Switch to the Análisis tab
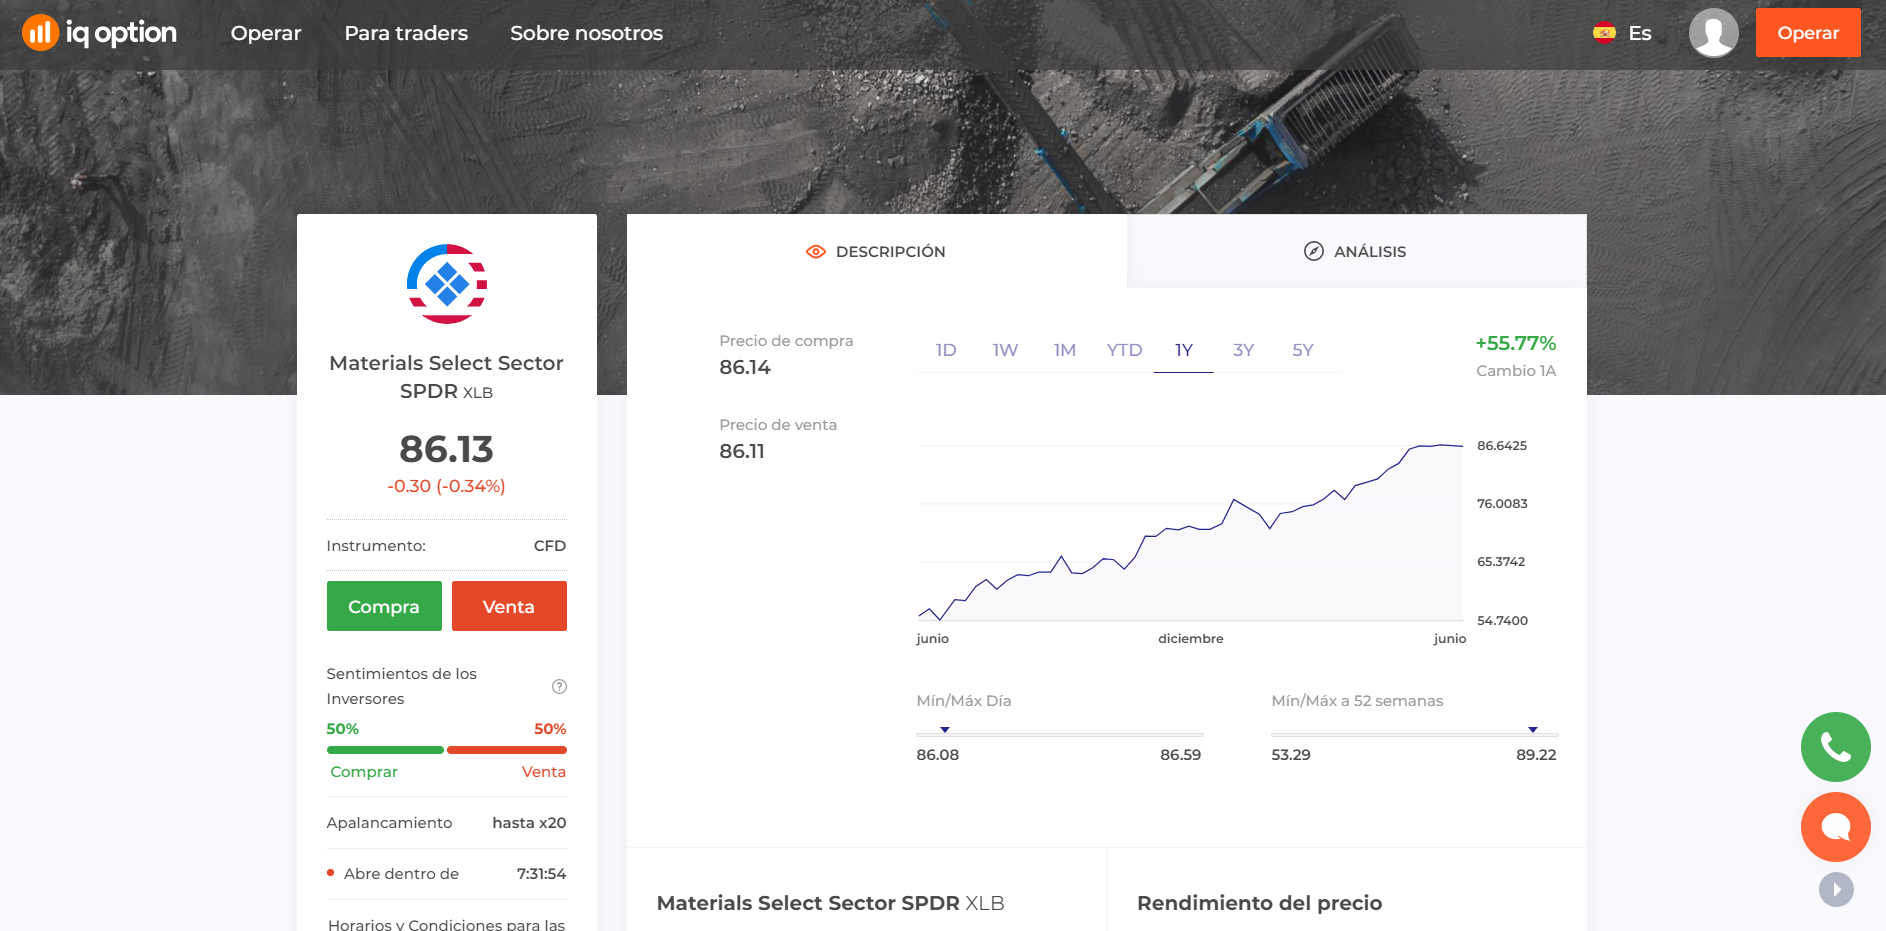This screenshot has width=1886, height=931. coord(1356,252)
